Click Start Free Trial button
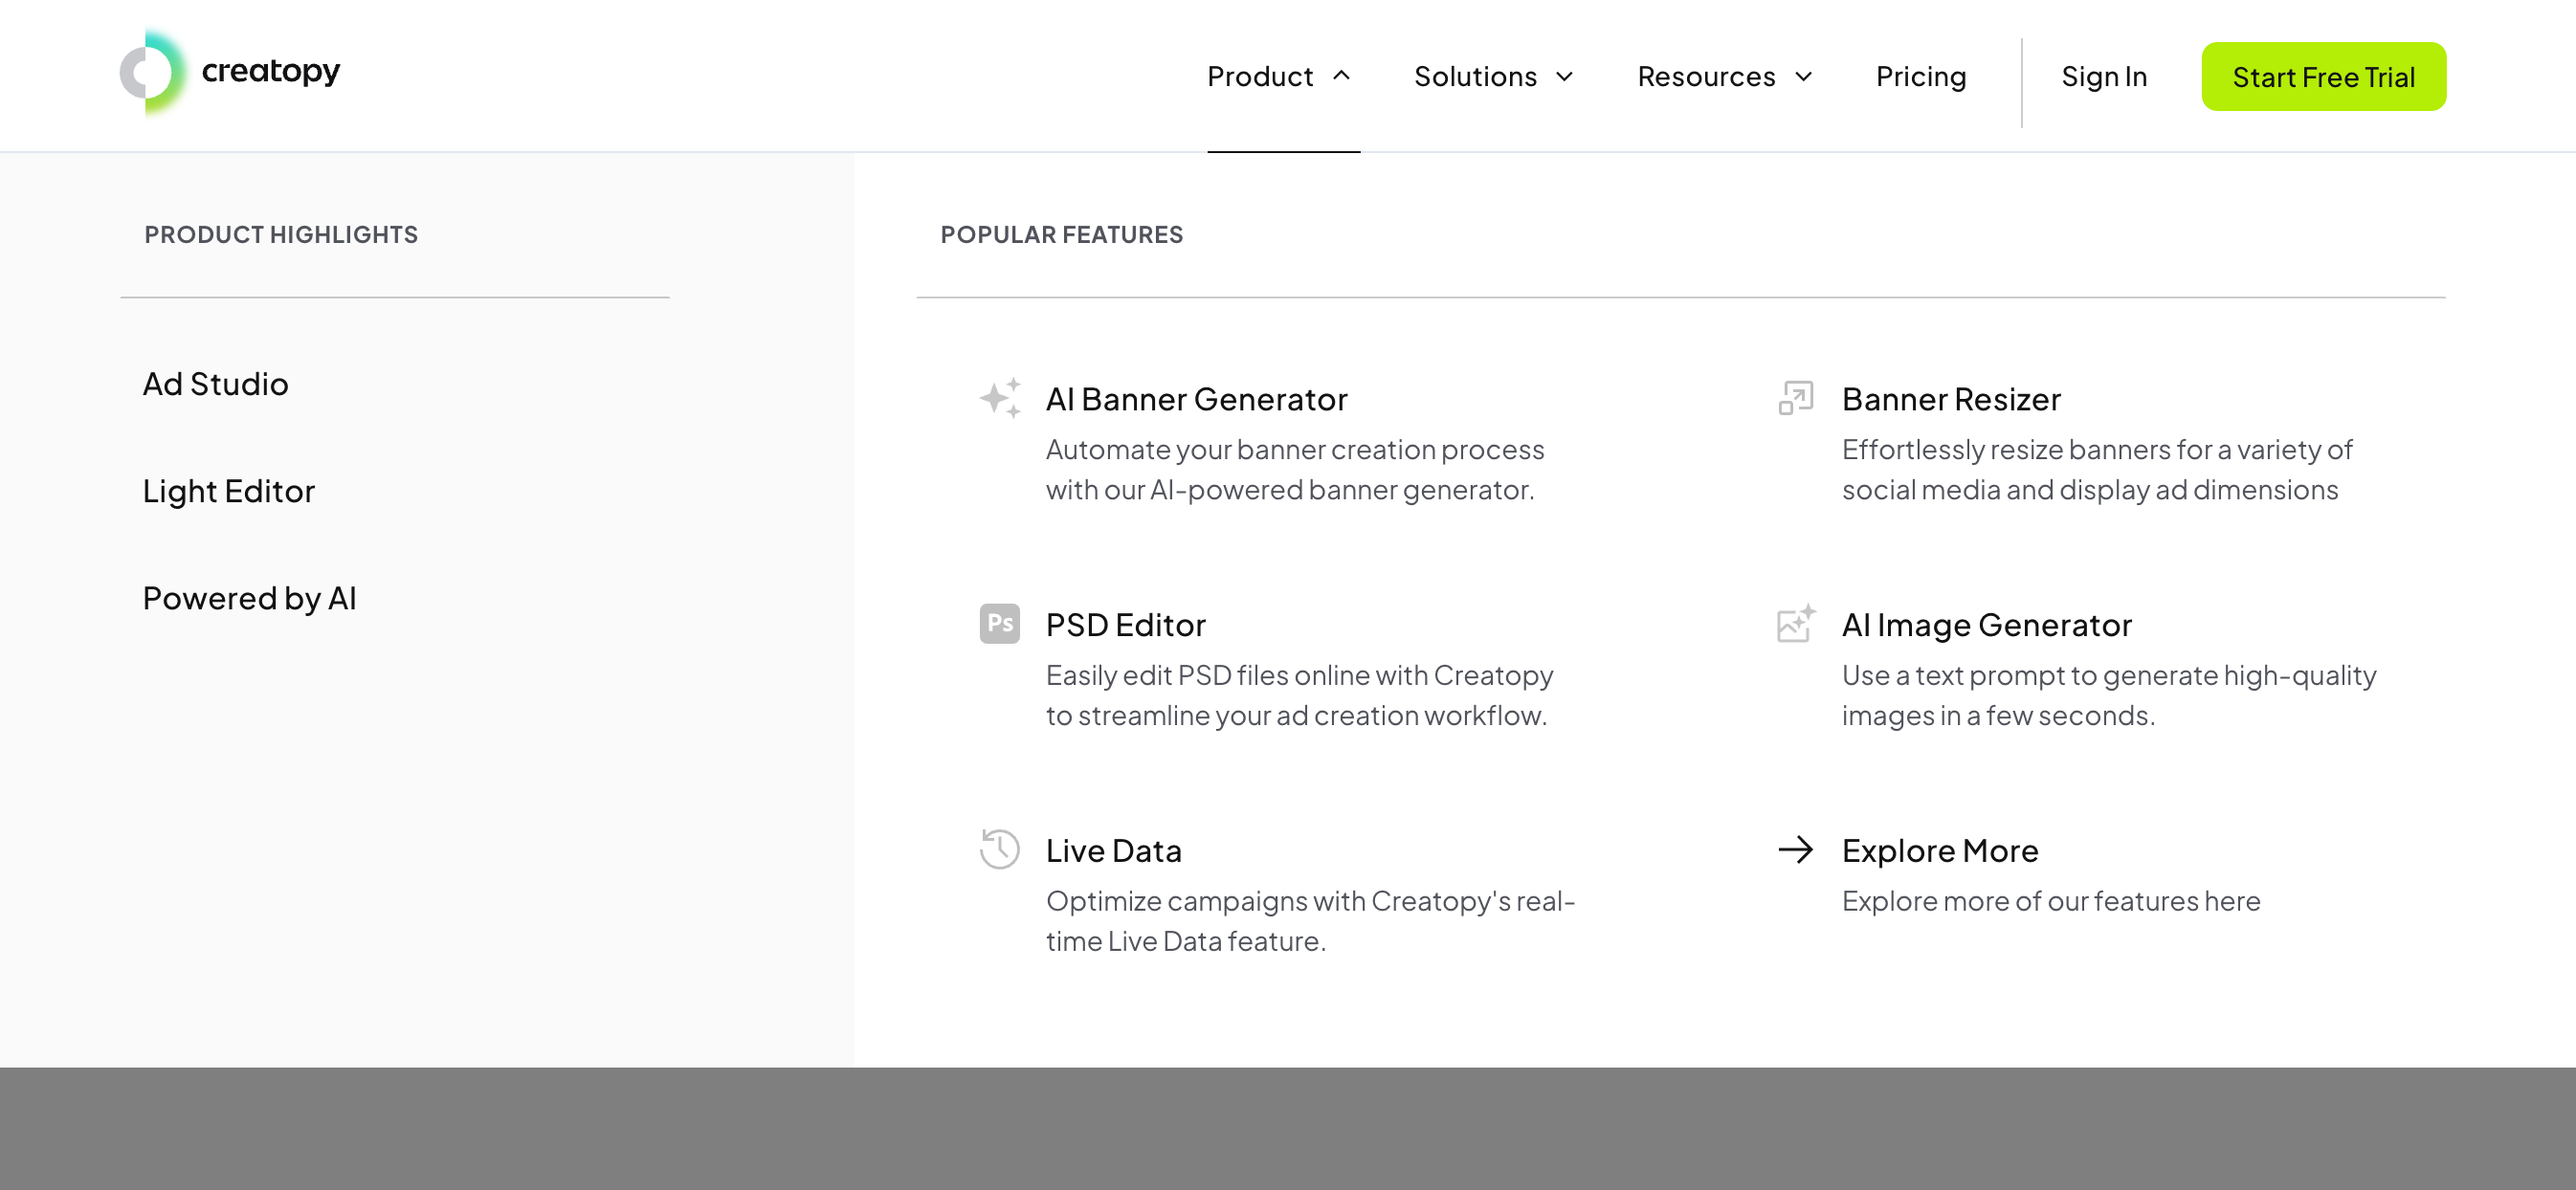Viewport: 2576px width, 1190px height. (x=2322, y=76)
